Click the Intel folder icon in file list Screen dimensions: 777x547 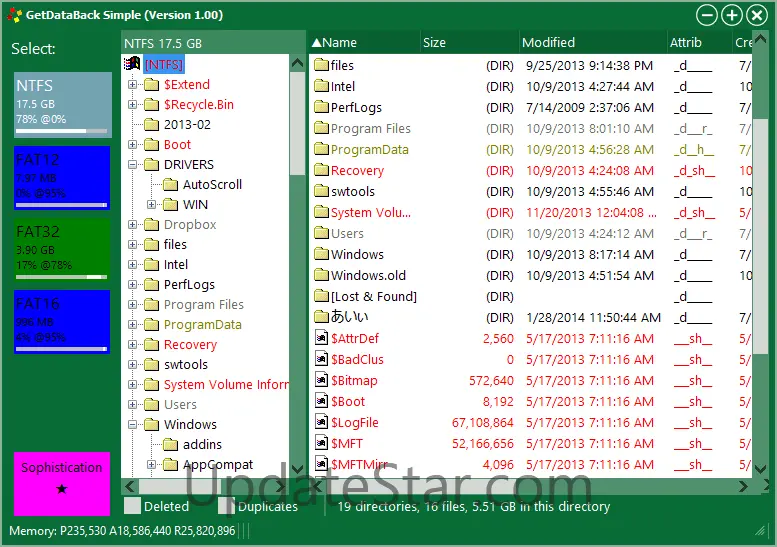(x=322, y=86)
